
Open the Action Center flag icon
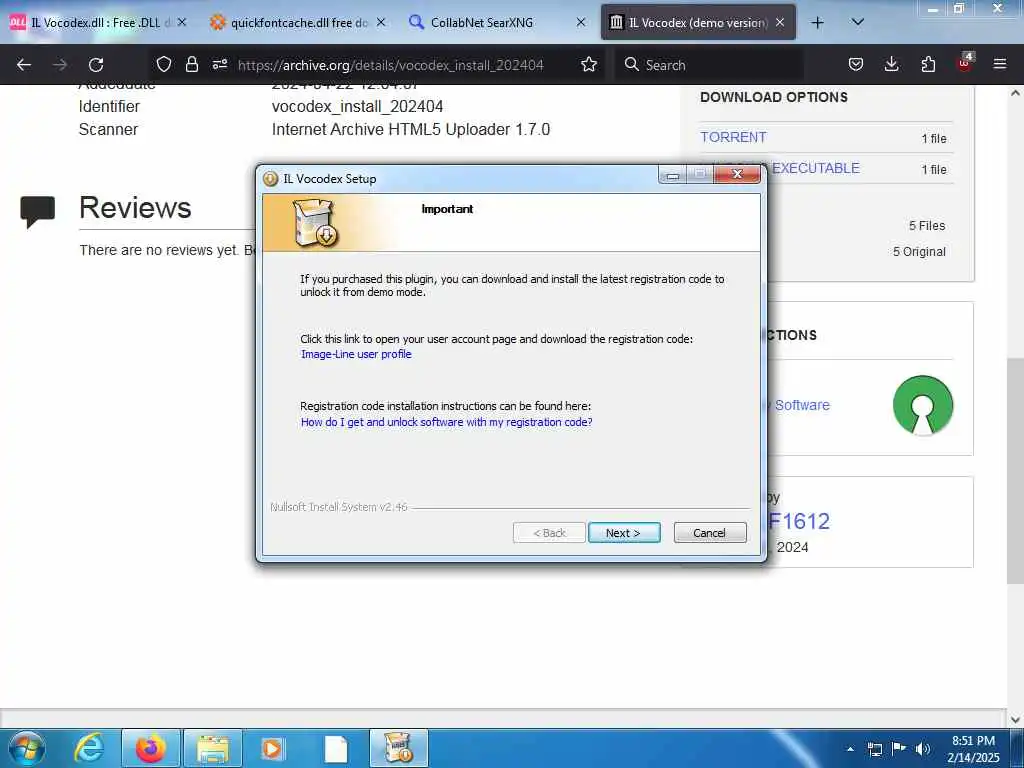[899, 748]
